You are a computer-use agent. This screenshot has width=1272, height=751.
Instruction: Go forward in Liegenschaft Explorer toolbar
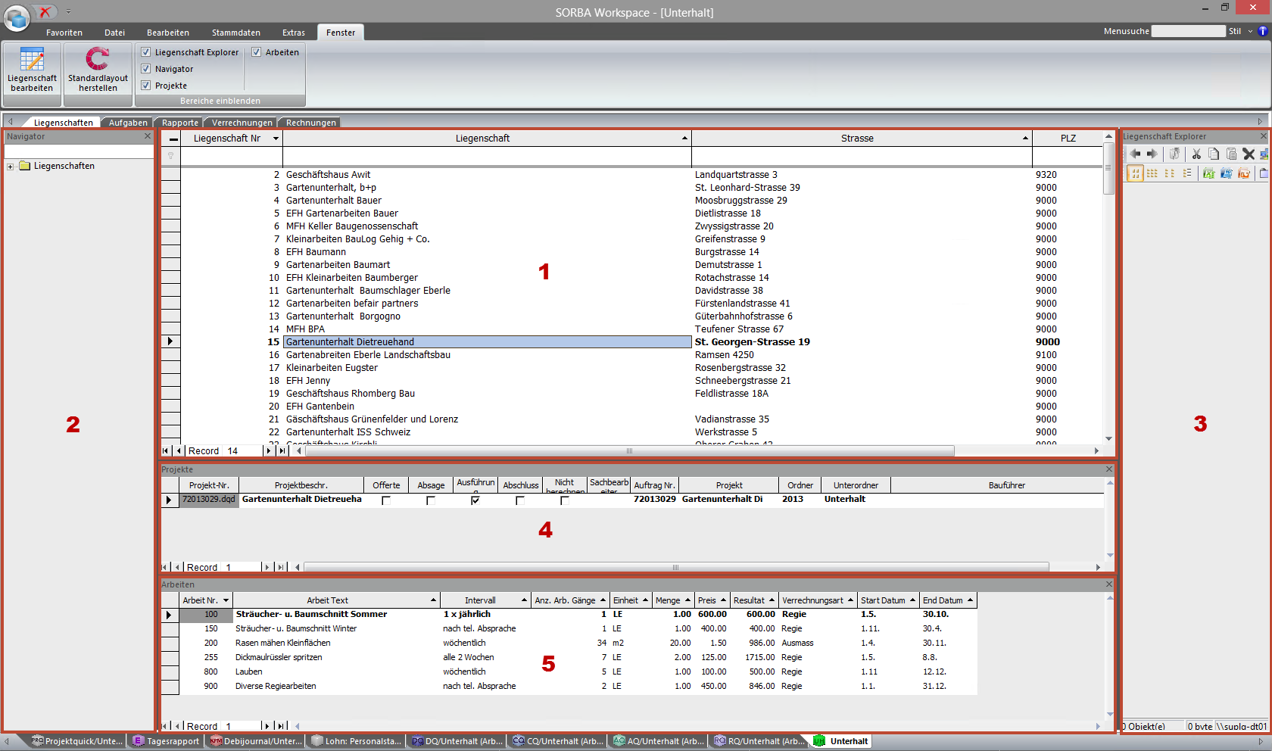click(x=1152, y=154)
